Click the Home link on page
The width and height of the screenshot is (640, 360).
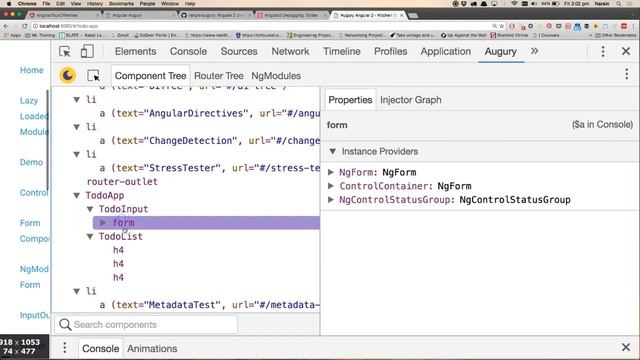point(31,70)
